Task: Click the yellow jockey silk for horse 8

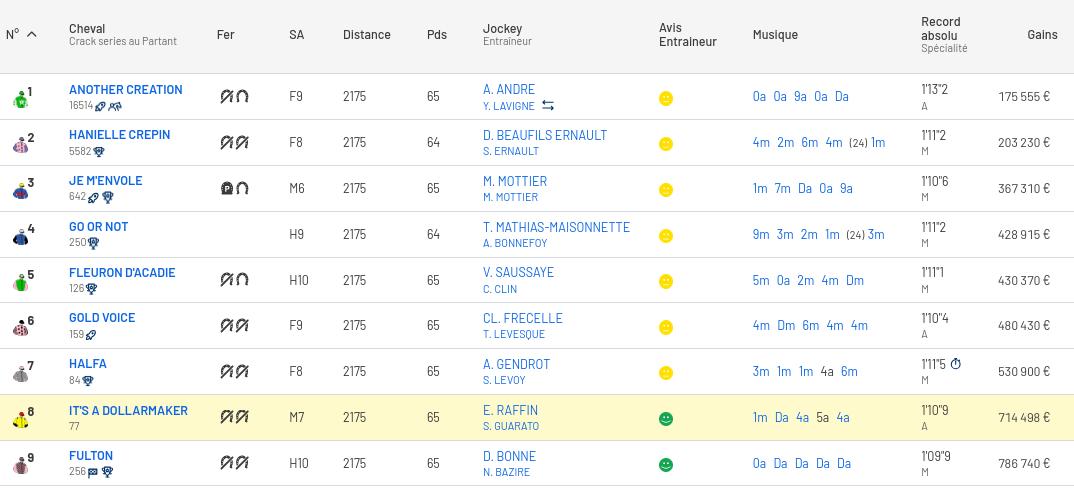Action: [x=20, y=420]
